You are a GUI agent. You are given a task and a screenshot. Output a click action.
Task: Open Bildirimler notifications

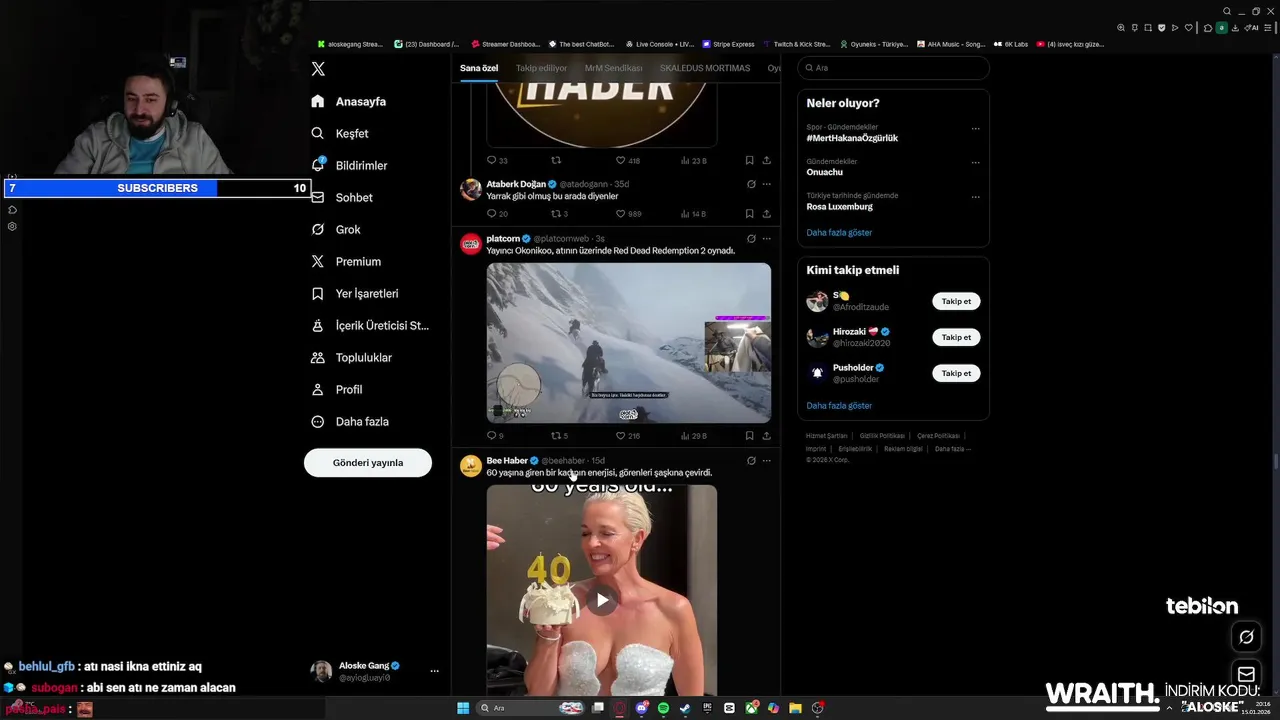click(349, 165)
